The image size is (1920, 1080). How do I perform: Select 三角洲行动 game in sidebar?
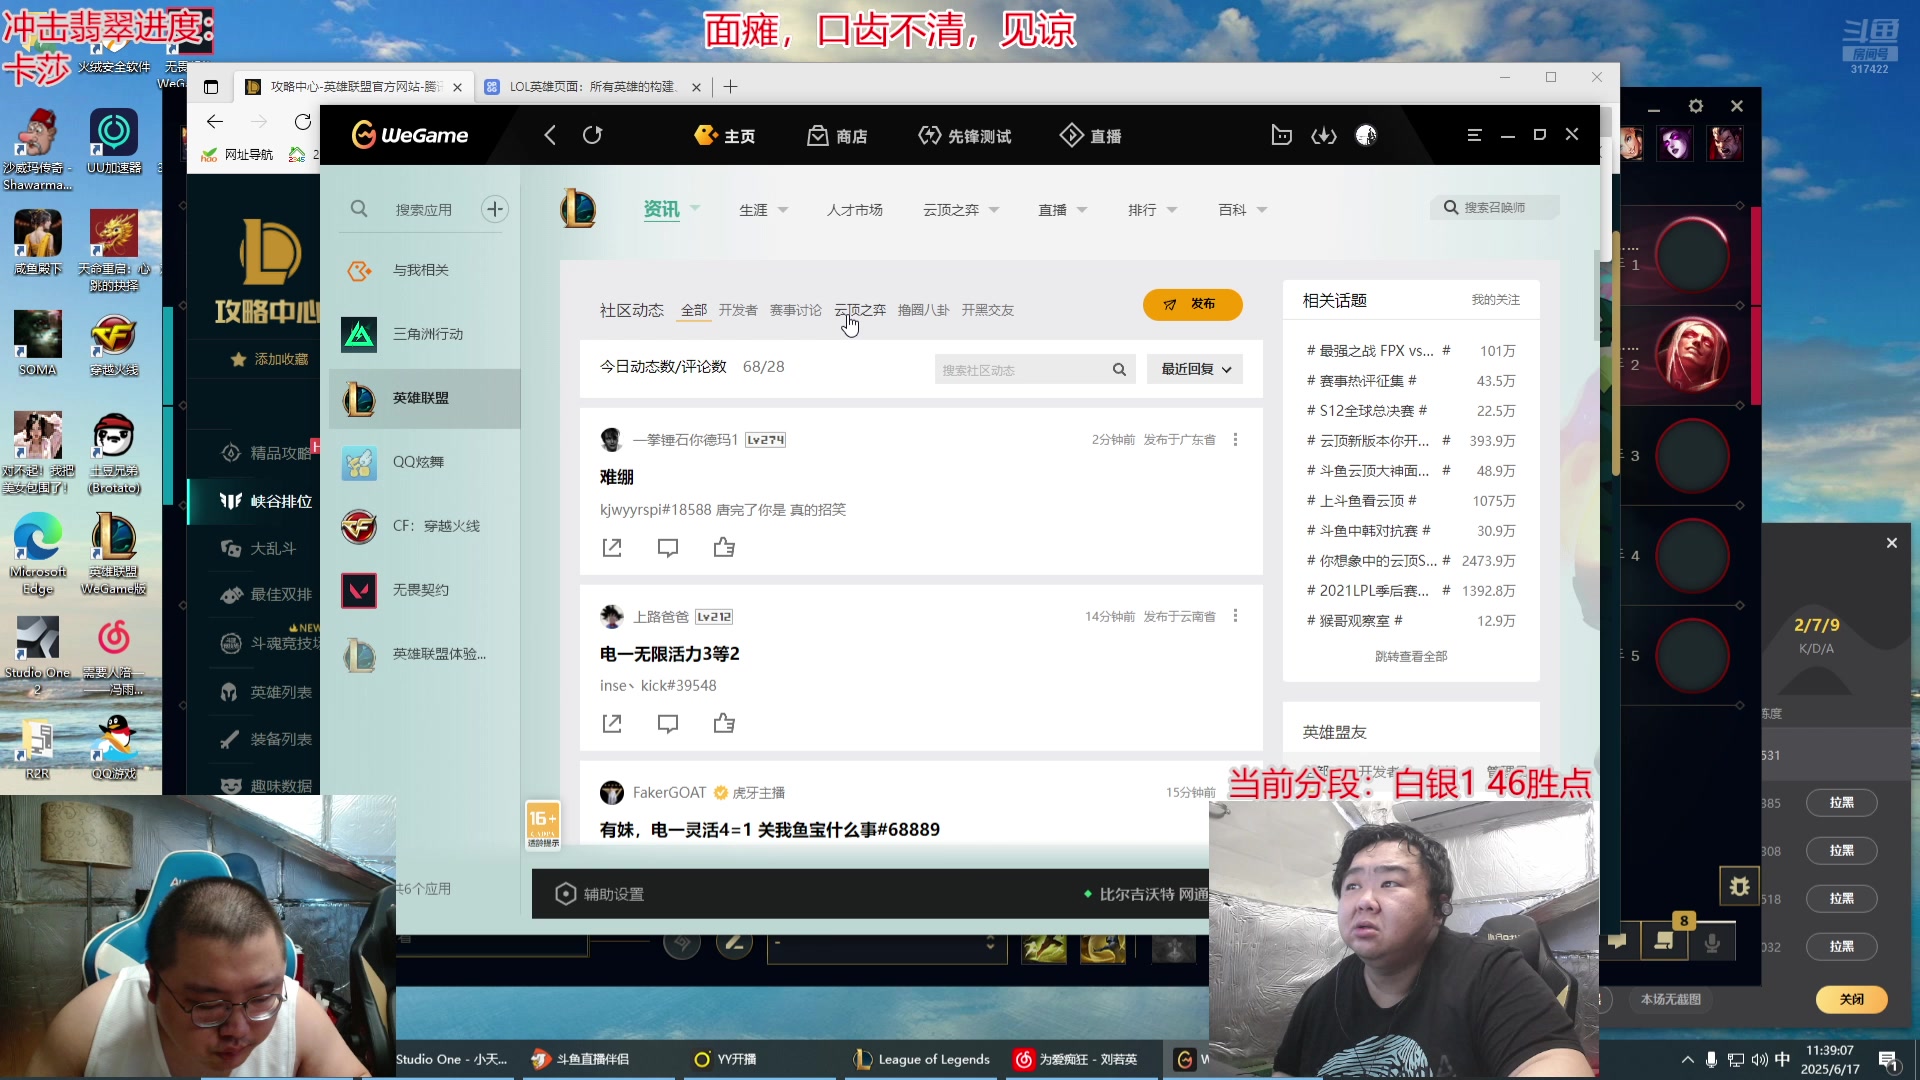[425, 334]
